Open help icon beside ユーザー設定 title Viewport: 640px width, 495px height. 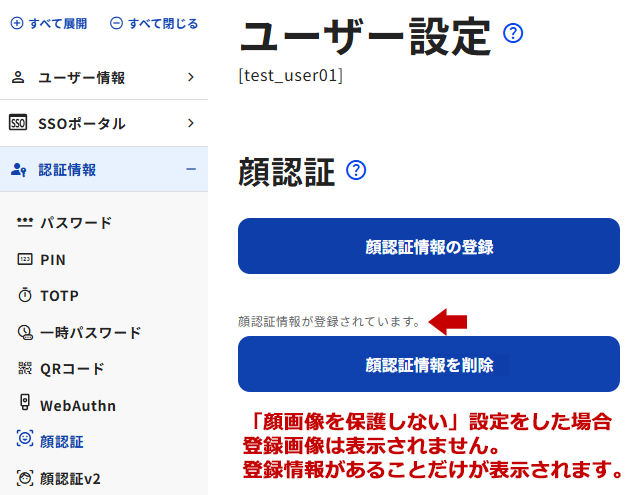point(514,34)
